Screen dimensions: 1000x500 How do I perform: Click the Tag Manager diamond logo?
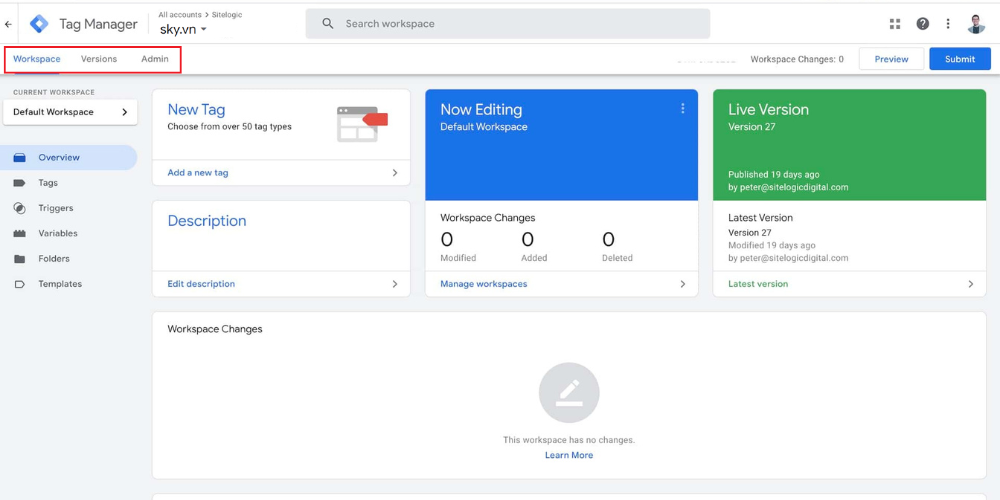click(39, 24)
